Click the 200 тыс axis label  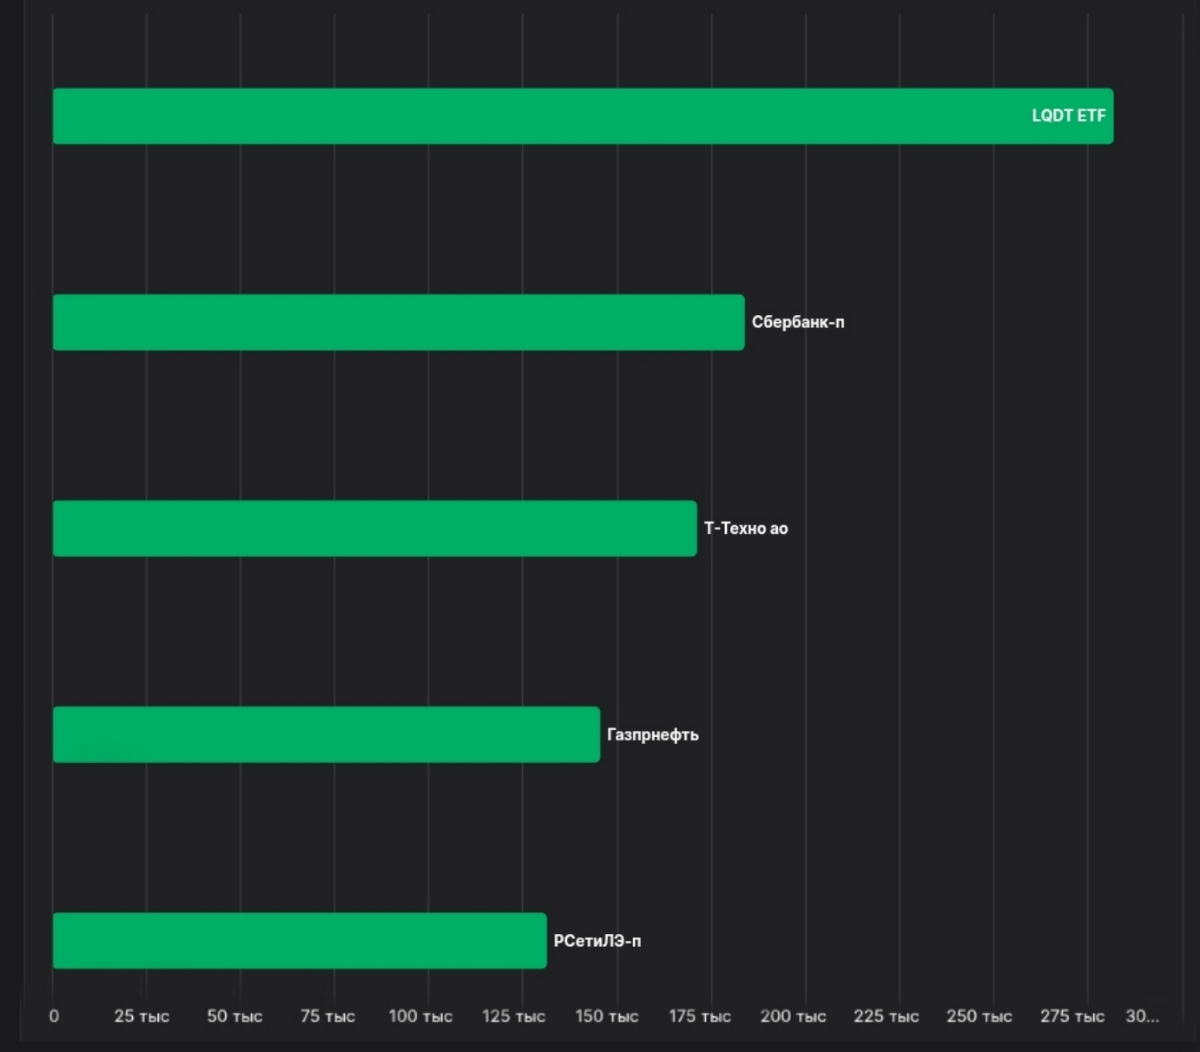coord(793,1016)
